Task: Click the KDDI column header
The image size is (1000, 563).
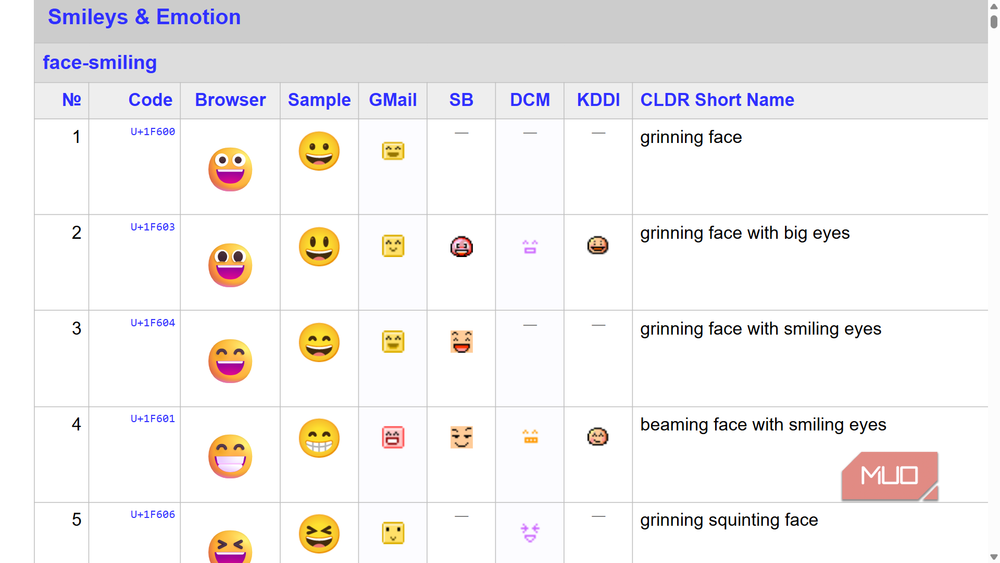Action: pyautogui.click(x=598, y=100)
